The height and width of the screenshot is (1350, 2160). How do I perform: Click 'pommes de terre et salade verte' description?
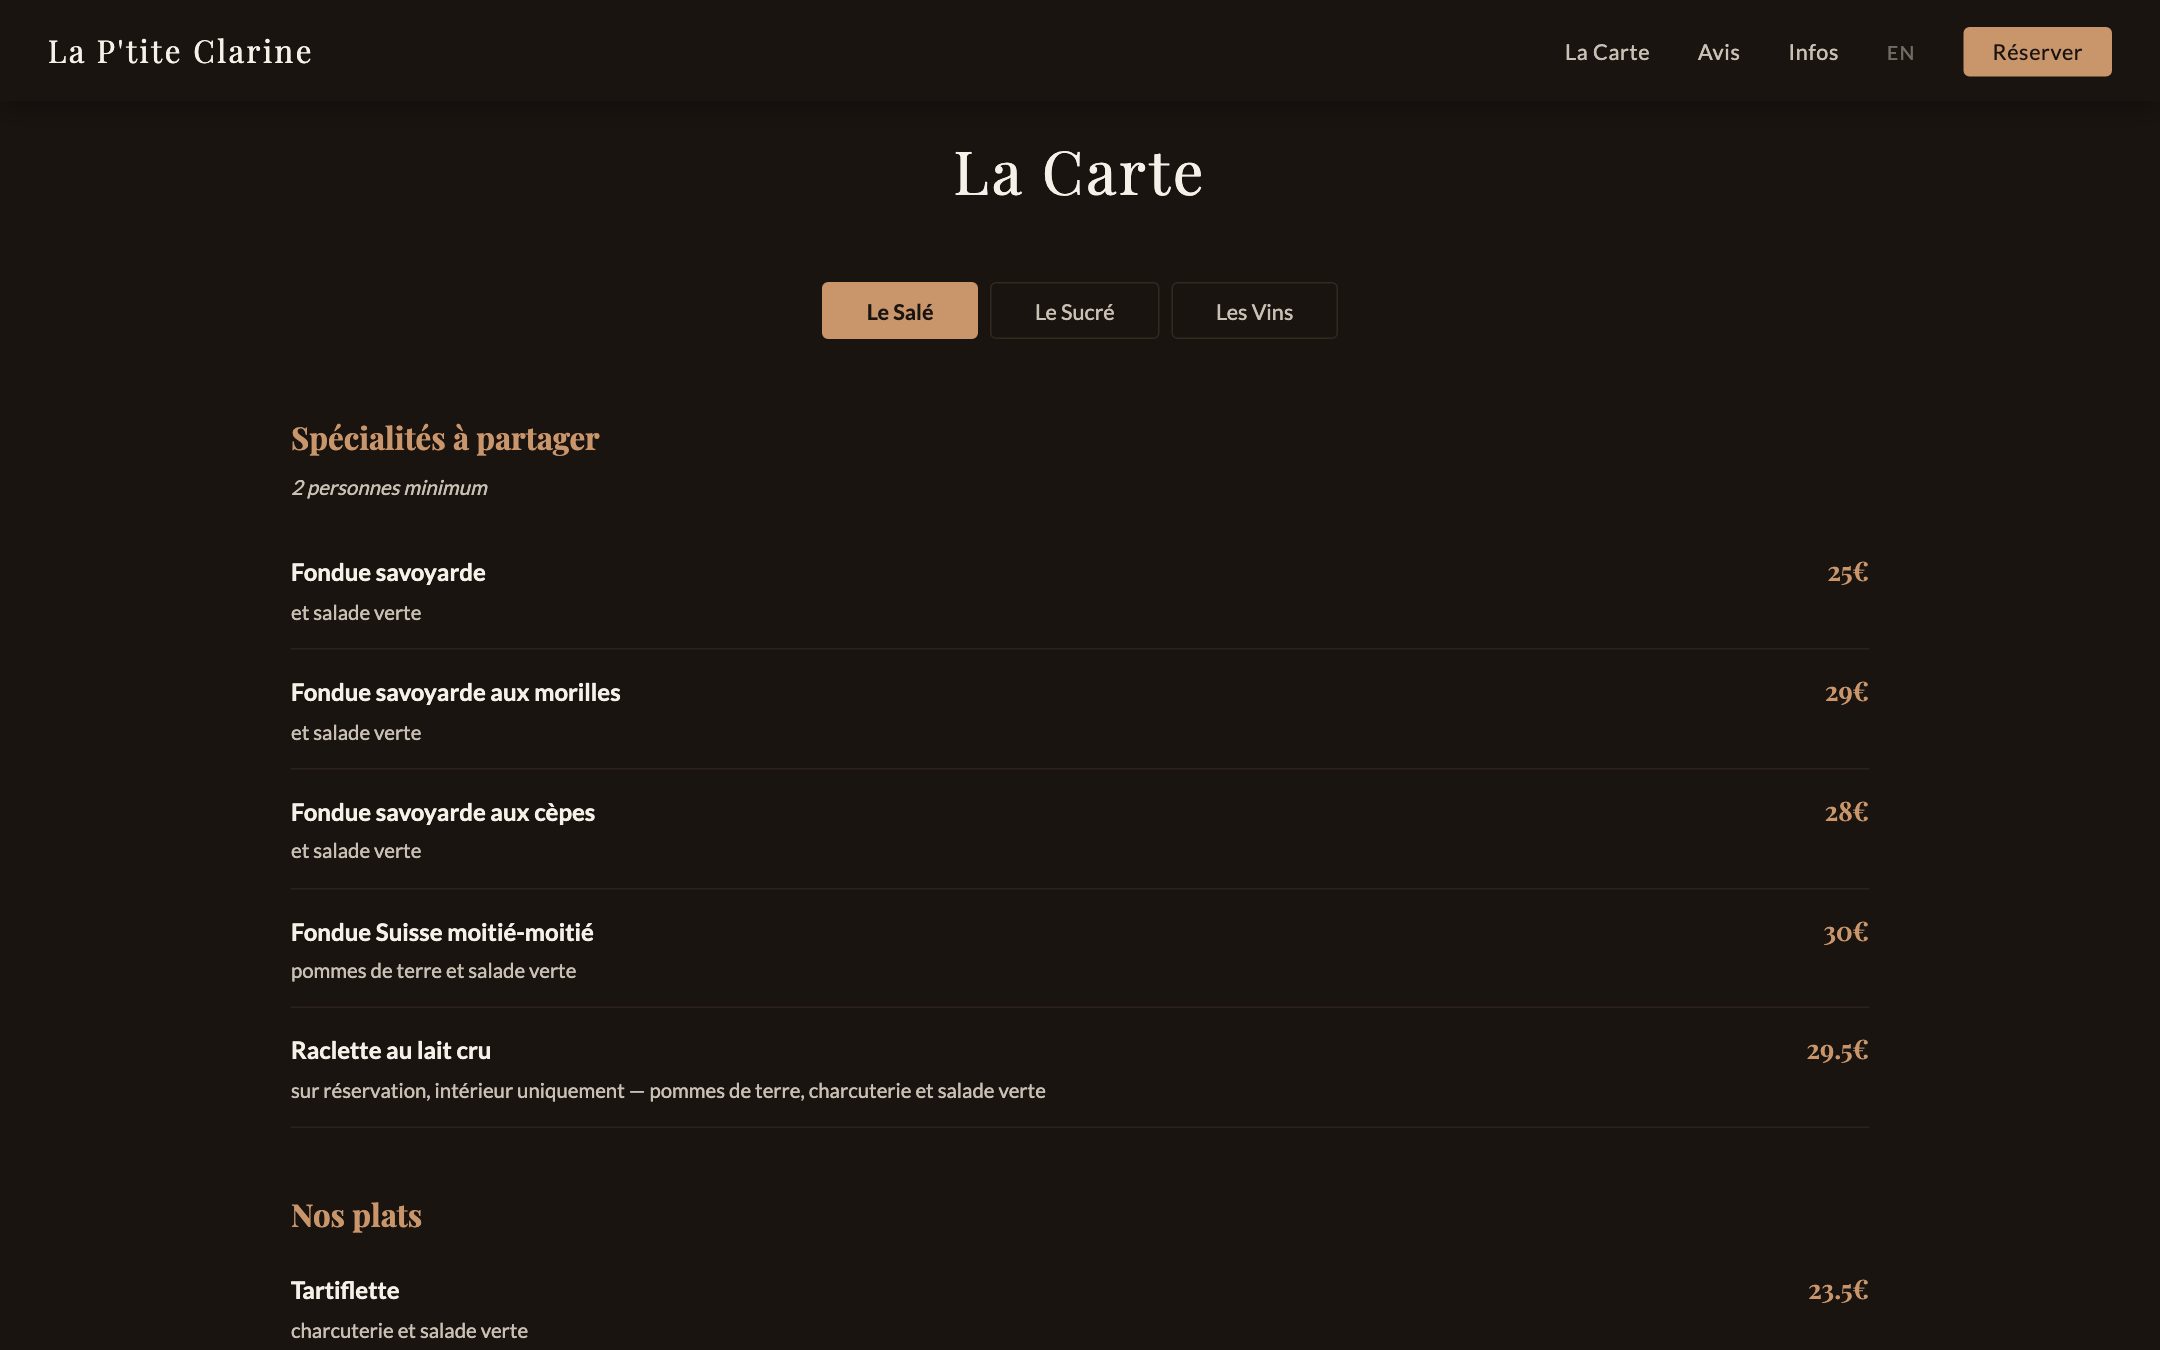point(433,971)
